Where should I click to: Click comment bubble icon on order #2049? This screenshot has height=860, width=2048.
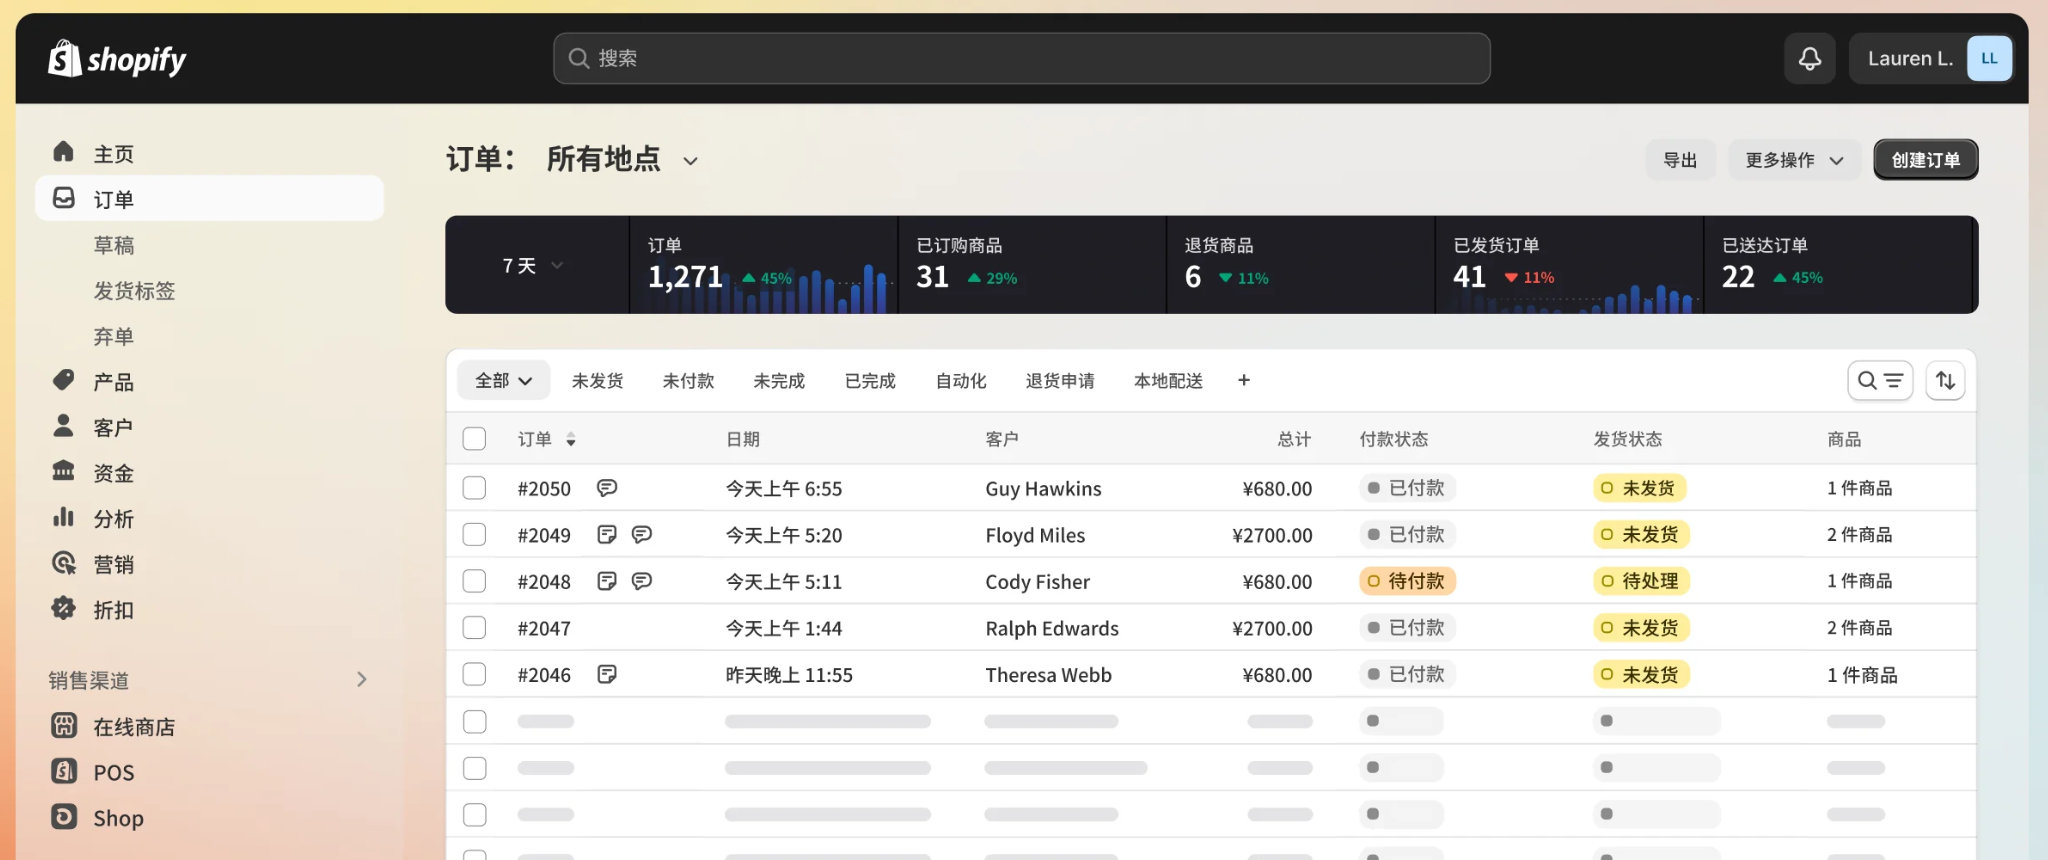tap(642, 534)
